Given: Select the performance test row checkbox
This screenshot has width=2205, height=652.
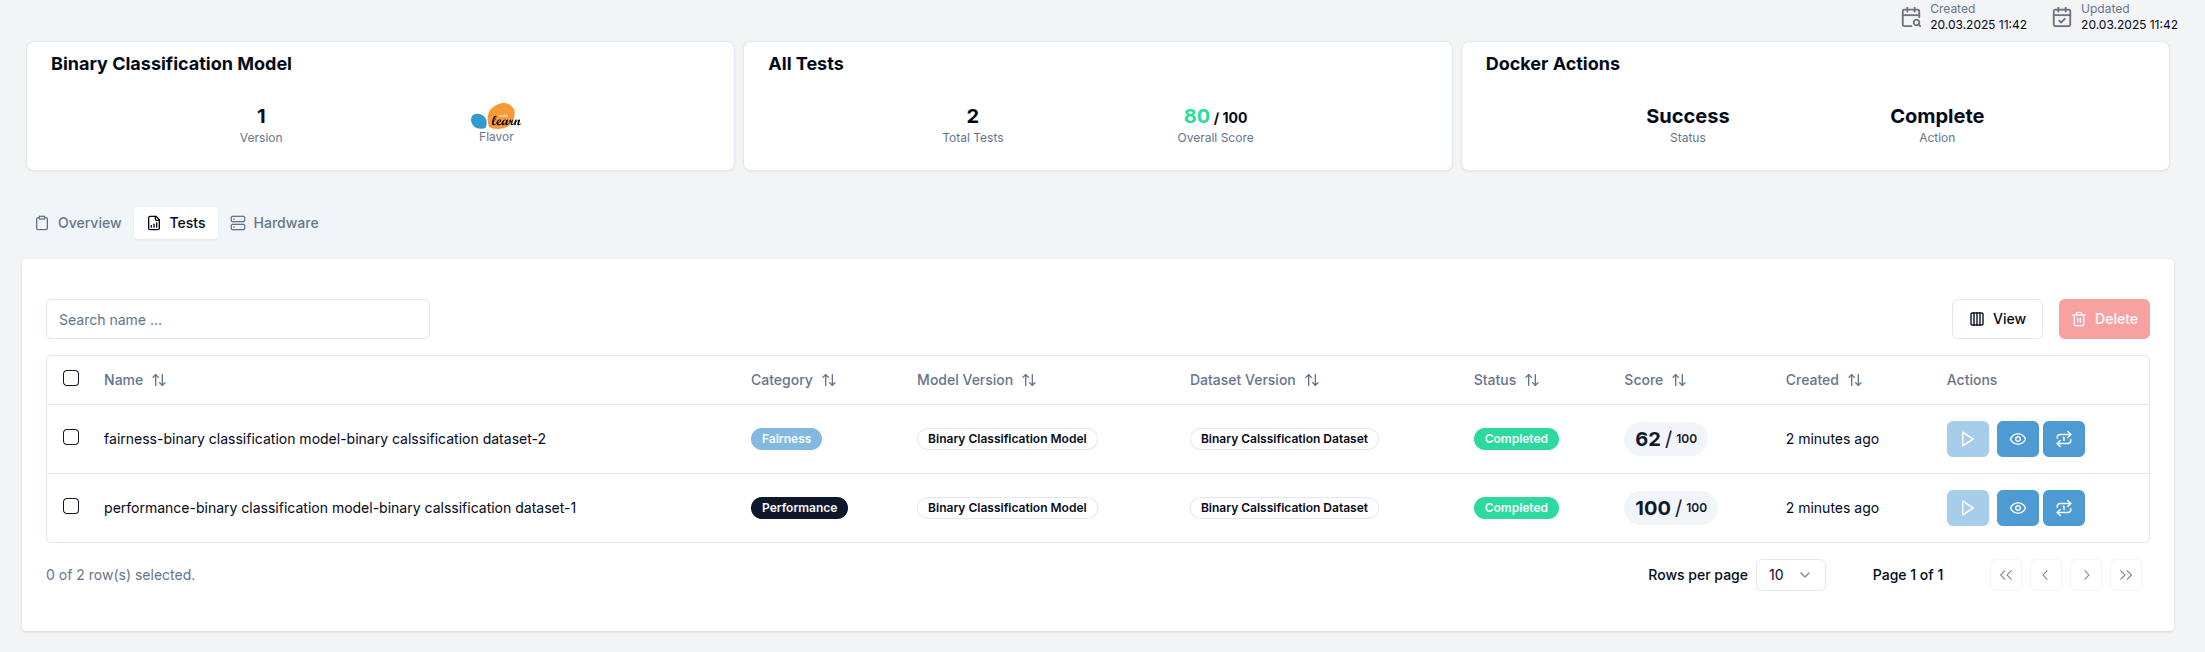Looking at the screenshot, I should (x=71, y=506).
